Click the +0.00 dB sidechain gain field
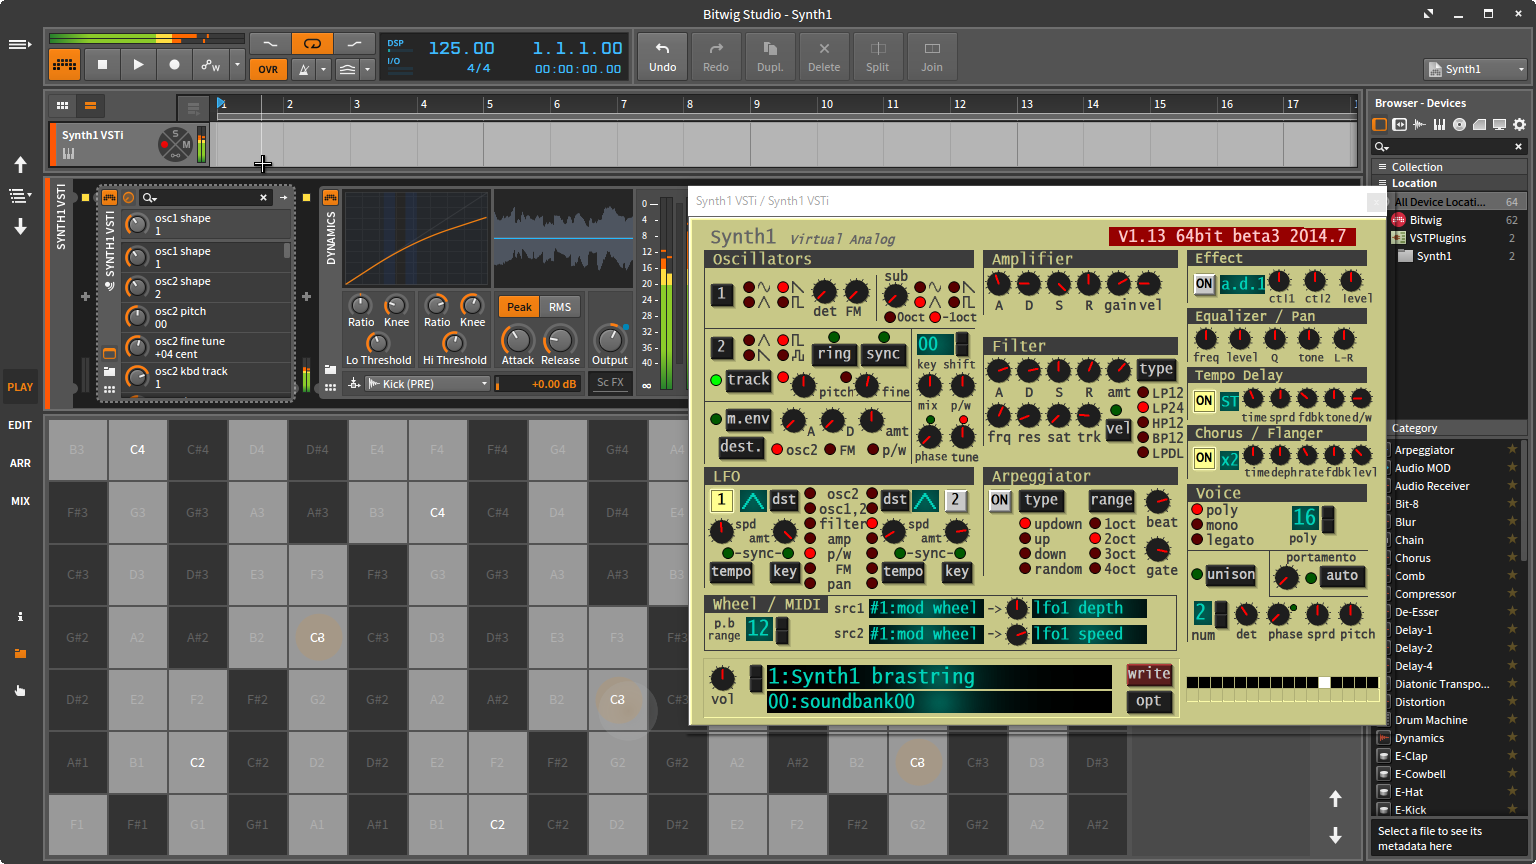 coord(539,384)
